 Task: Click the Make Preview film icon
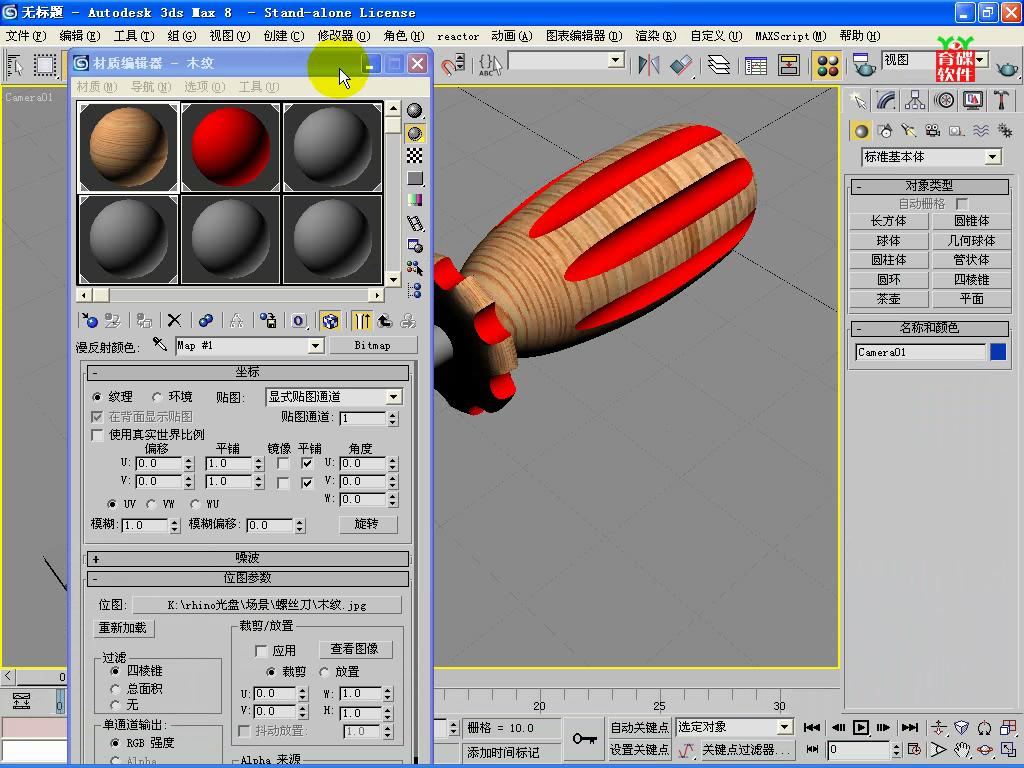click(x=414, y=223)
